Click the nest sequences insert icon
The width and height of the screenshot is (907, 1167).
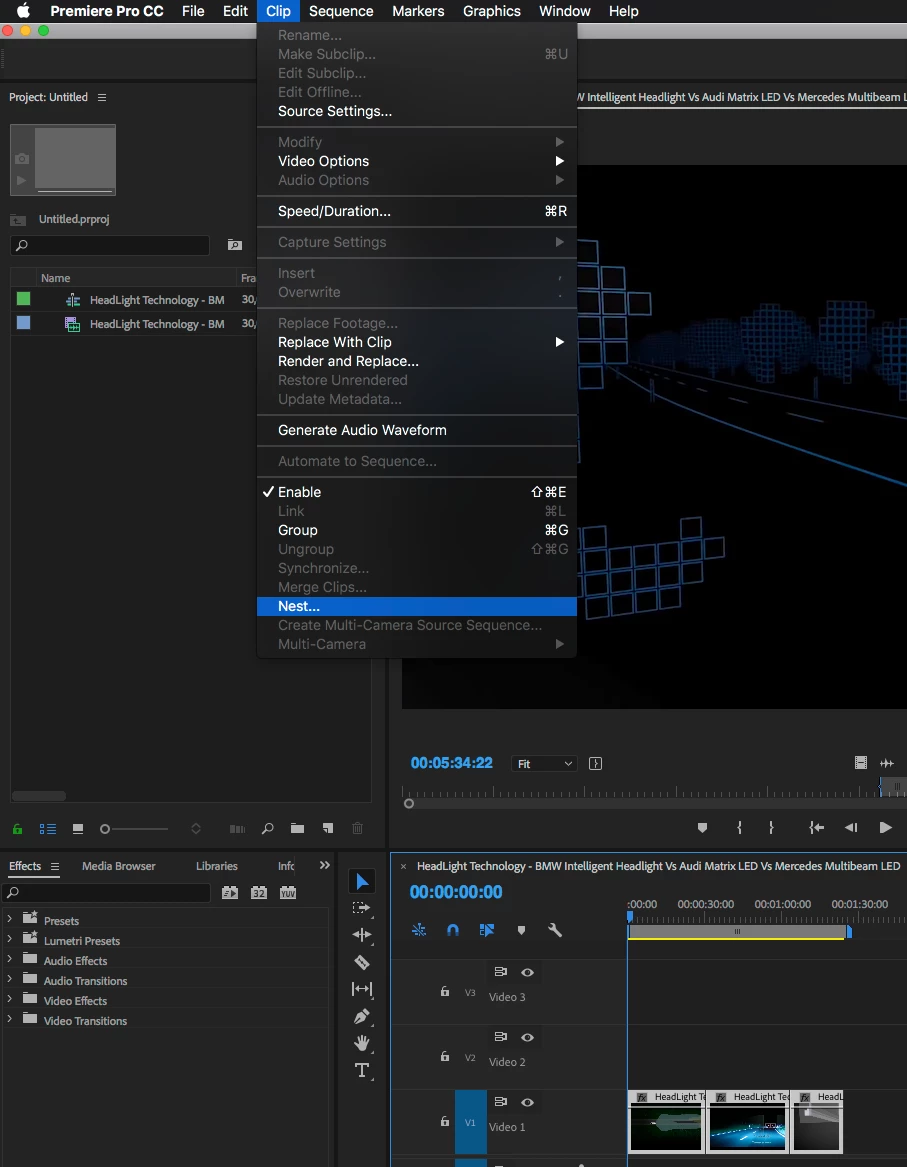click(419, 930)
